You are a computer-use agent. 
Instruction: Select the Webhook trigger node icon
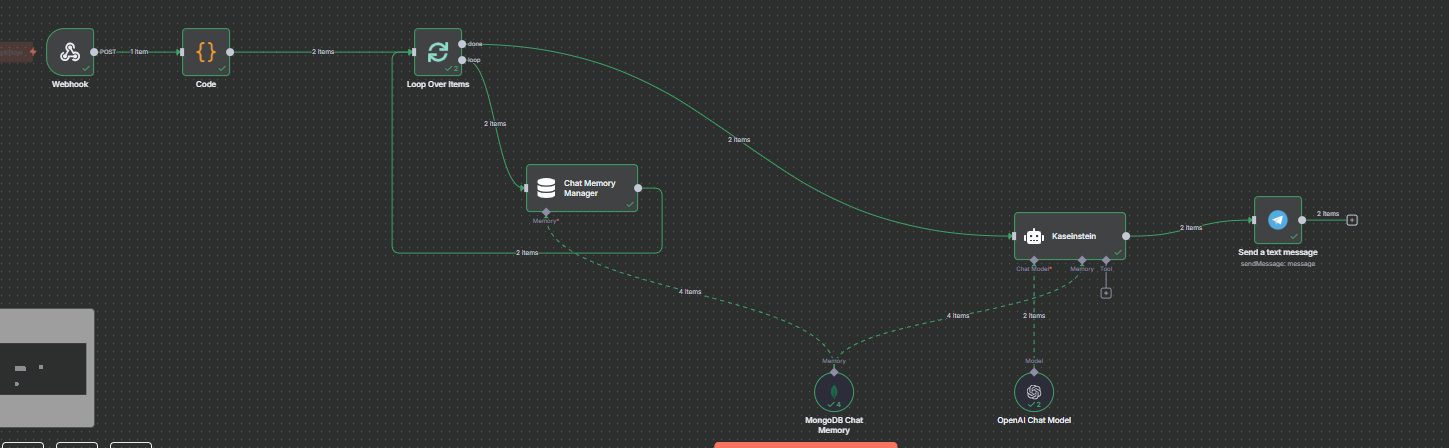(70, 52)
